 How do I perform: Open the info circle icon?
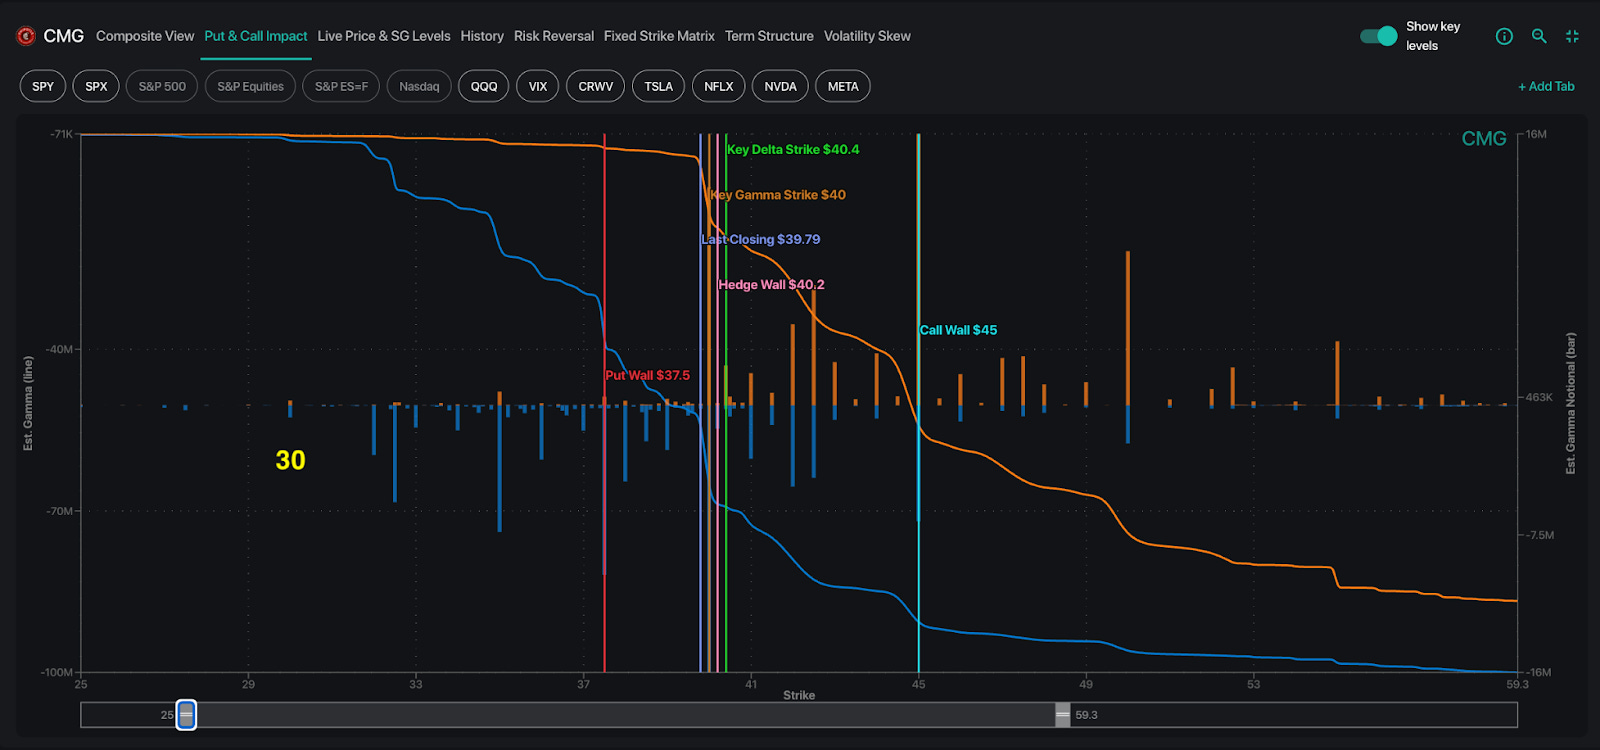click(x=1504, y=36)
